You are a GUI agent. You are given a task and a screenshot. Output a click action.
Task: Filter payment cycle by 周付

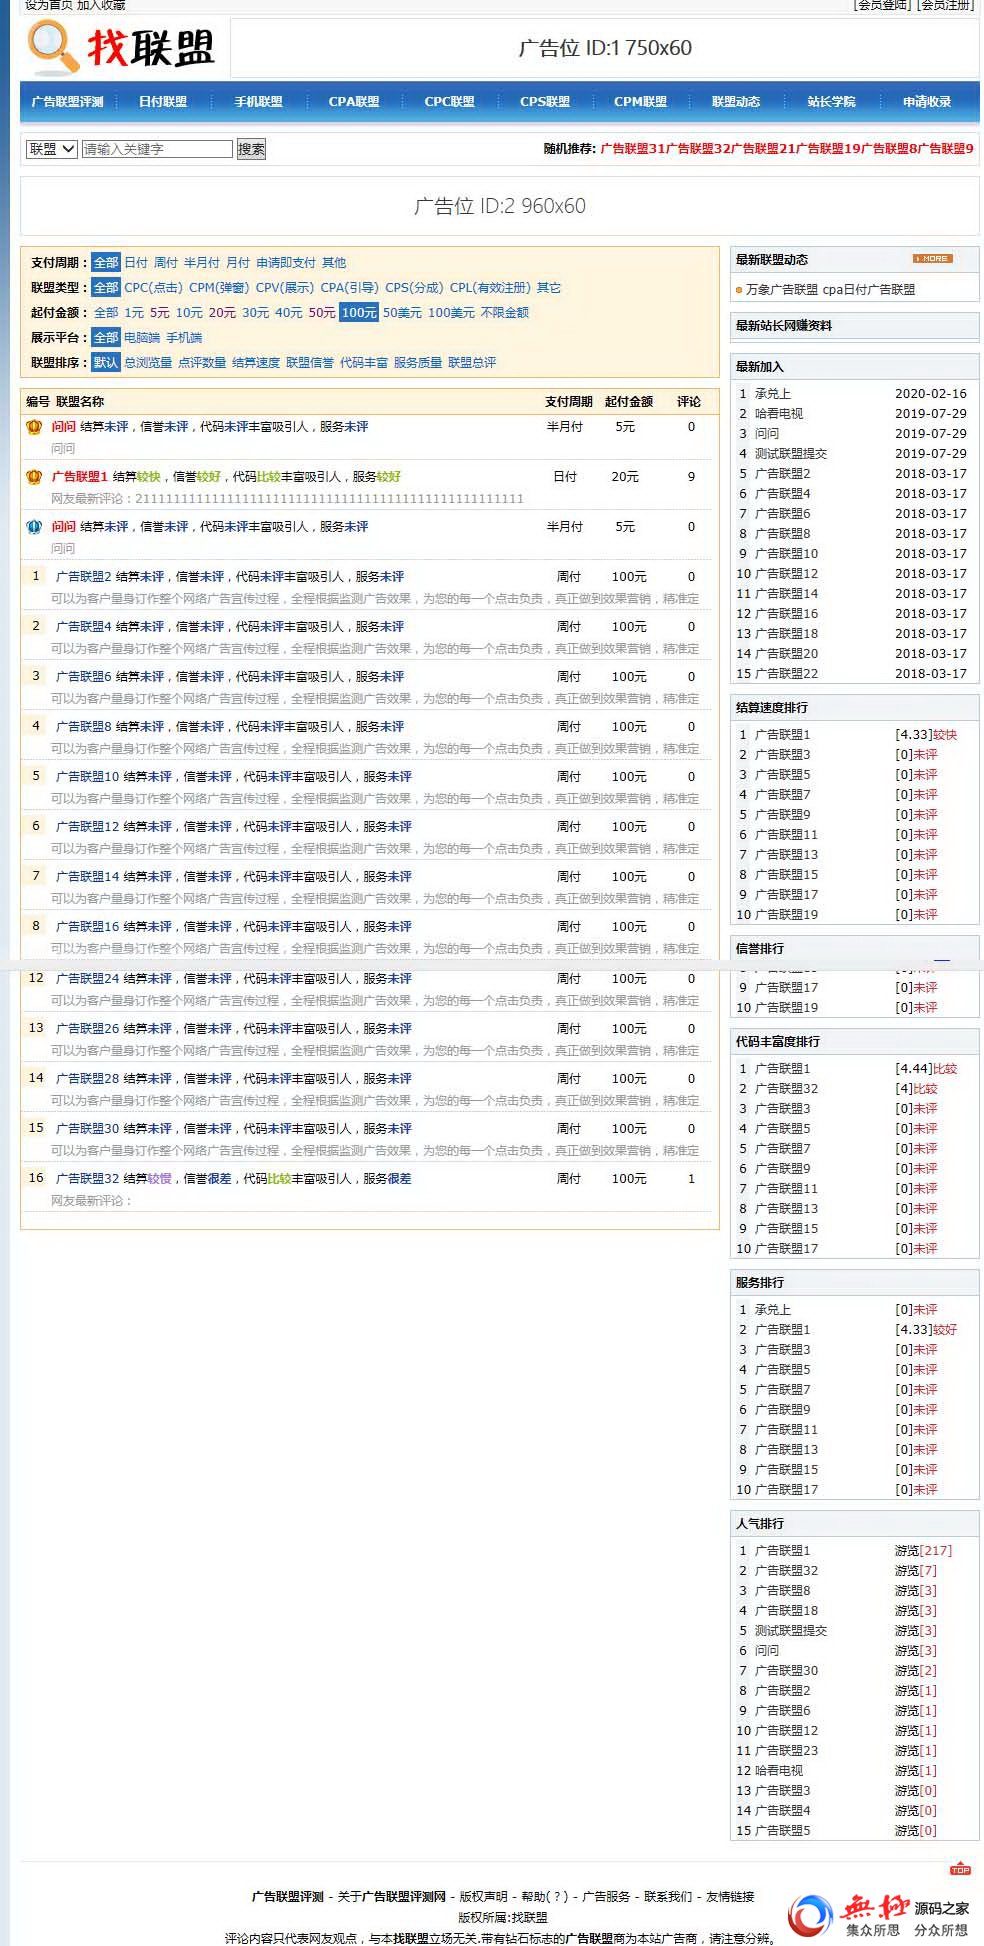(166, 263)
